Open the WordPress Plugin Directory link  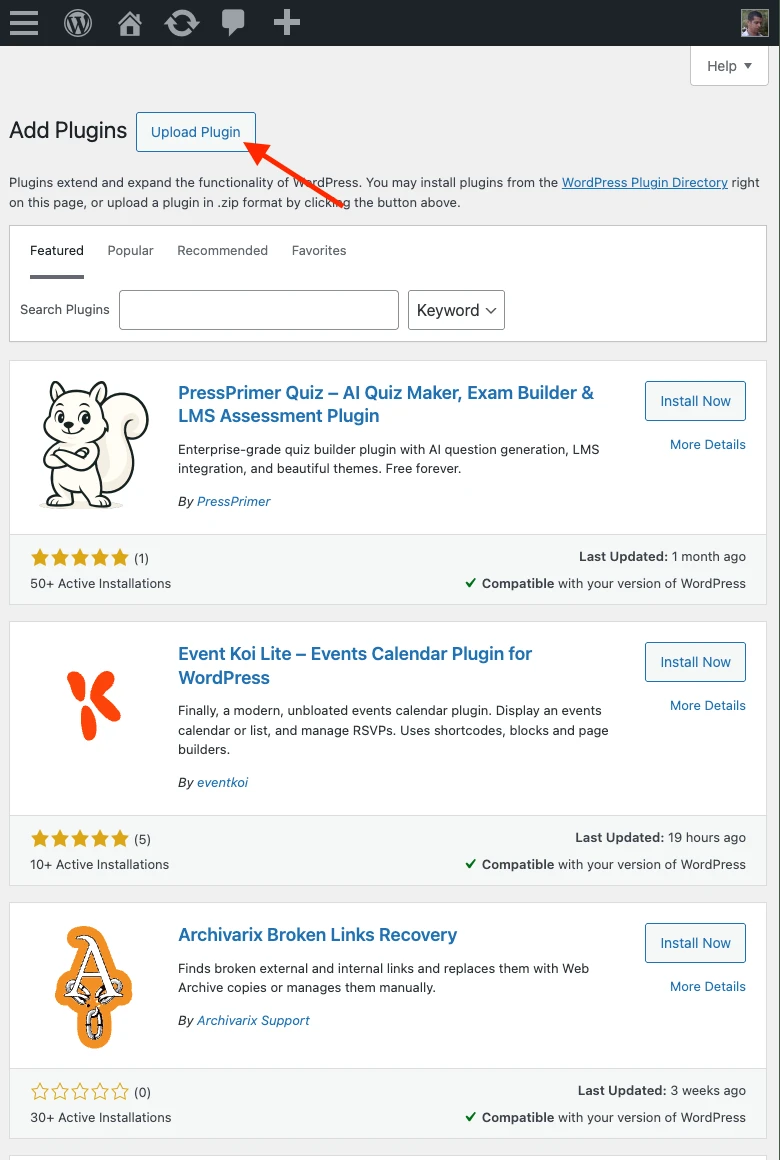[644, 182]
